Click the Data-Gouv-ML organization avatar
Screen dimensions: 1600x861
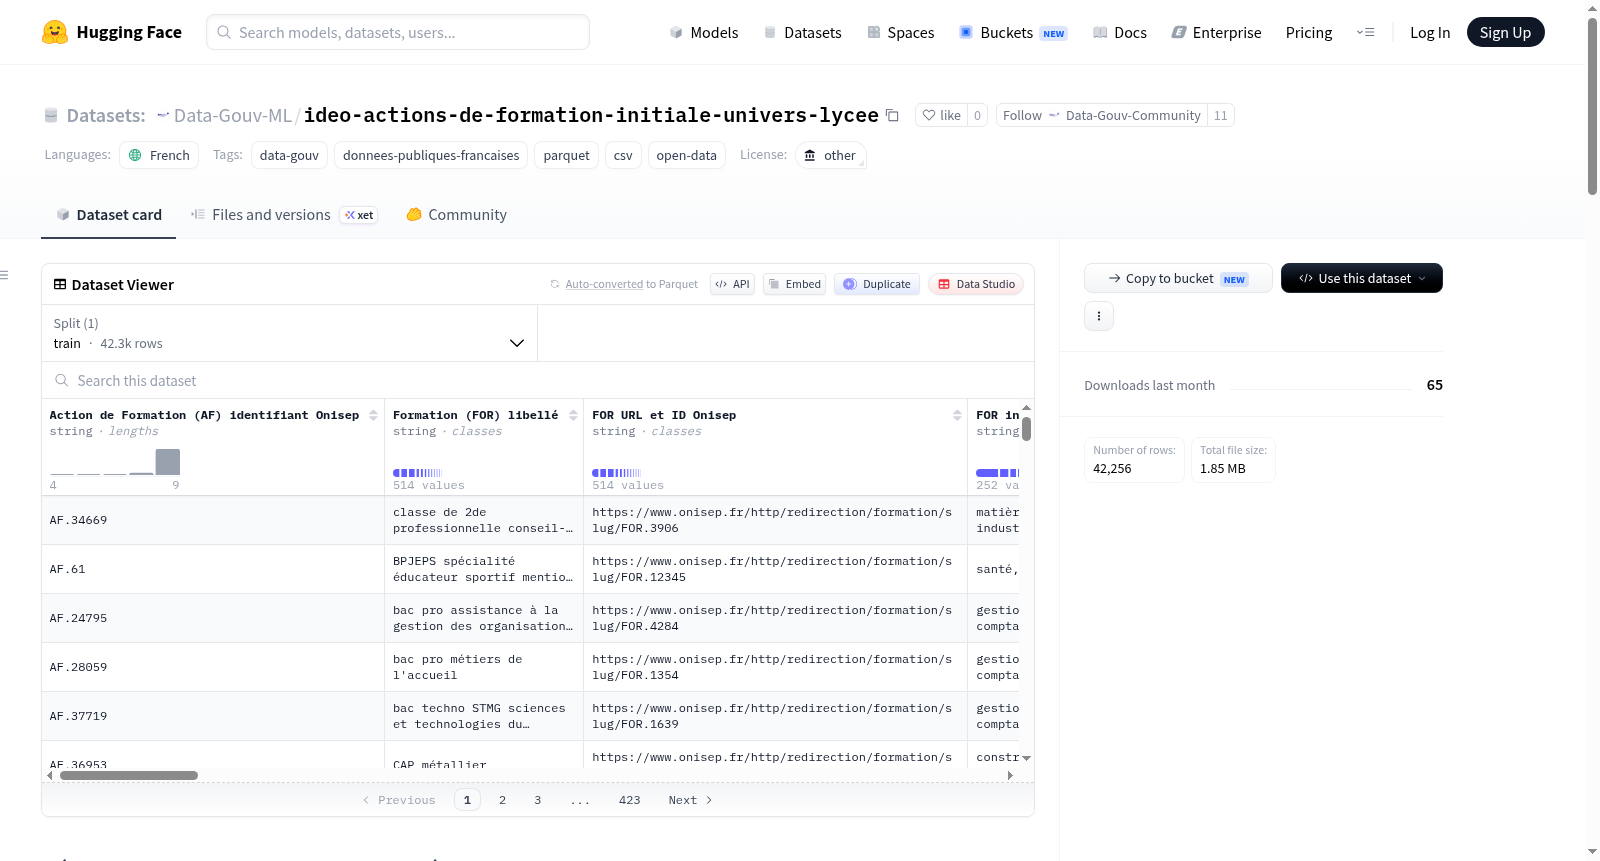[163, 115]
